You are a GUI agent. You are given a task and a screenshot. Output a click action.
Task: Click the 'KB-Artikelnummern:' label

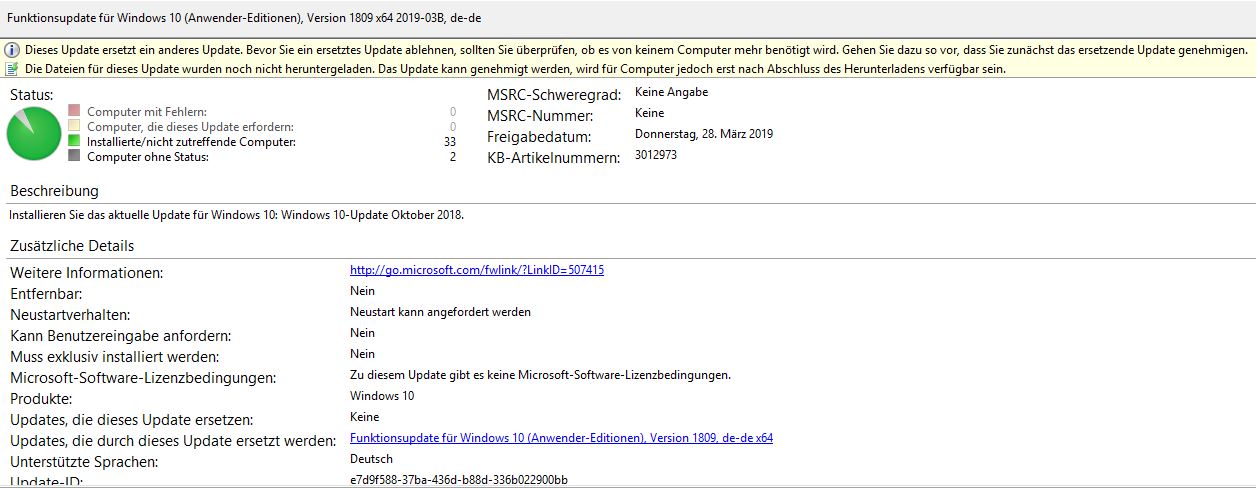pos(554,158)
